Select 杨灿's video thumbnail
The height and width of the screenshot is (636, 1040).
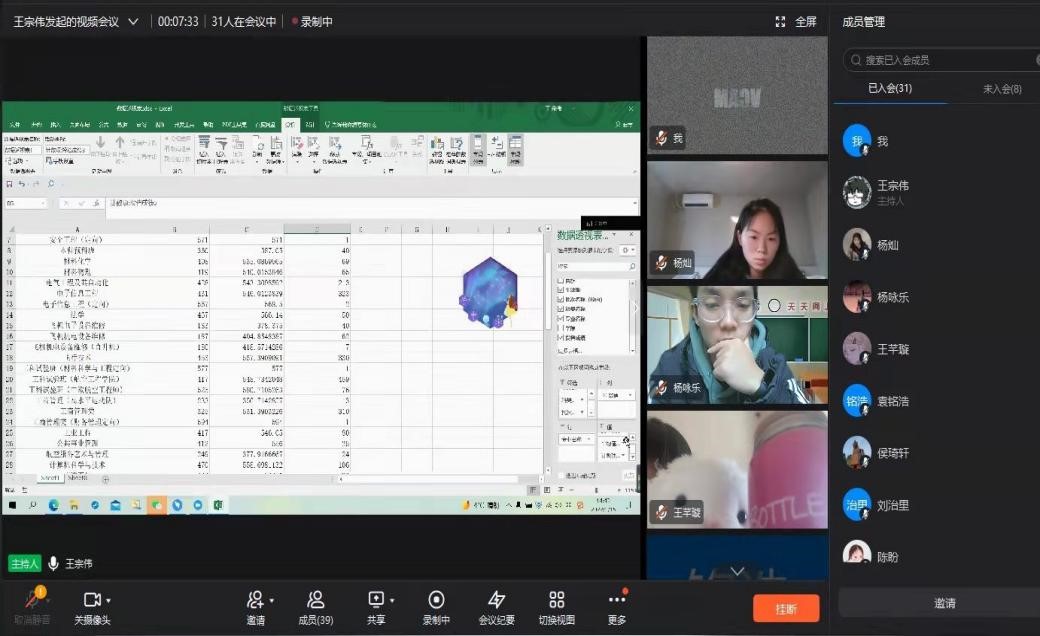pyautogui.click(x=737, y=220)
